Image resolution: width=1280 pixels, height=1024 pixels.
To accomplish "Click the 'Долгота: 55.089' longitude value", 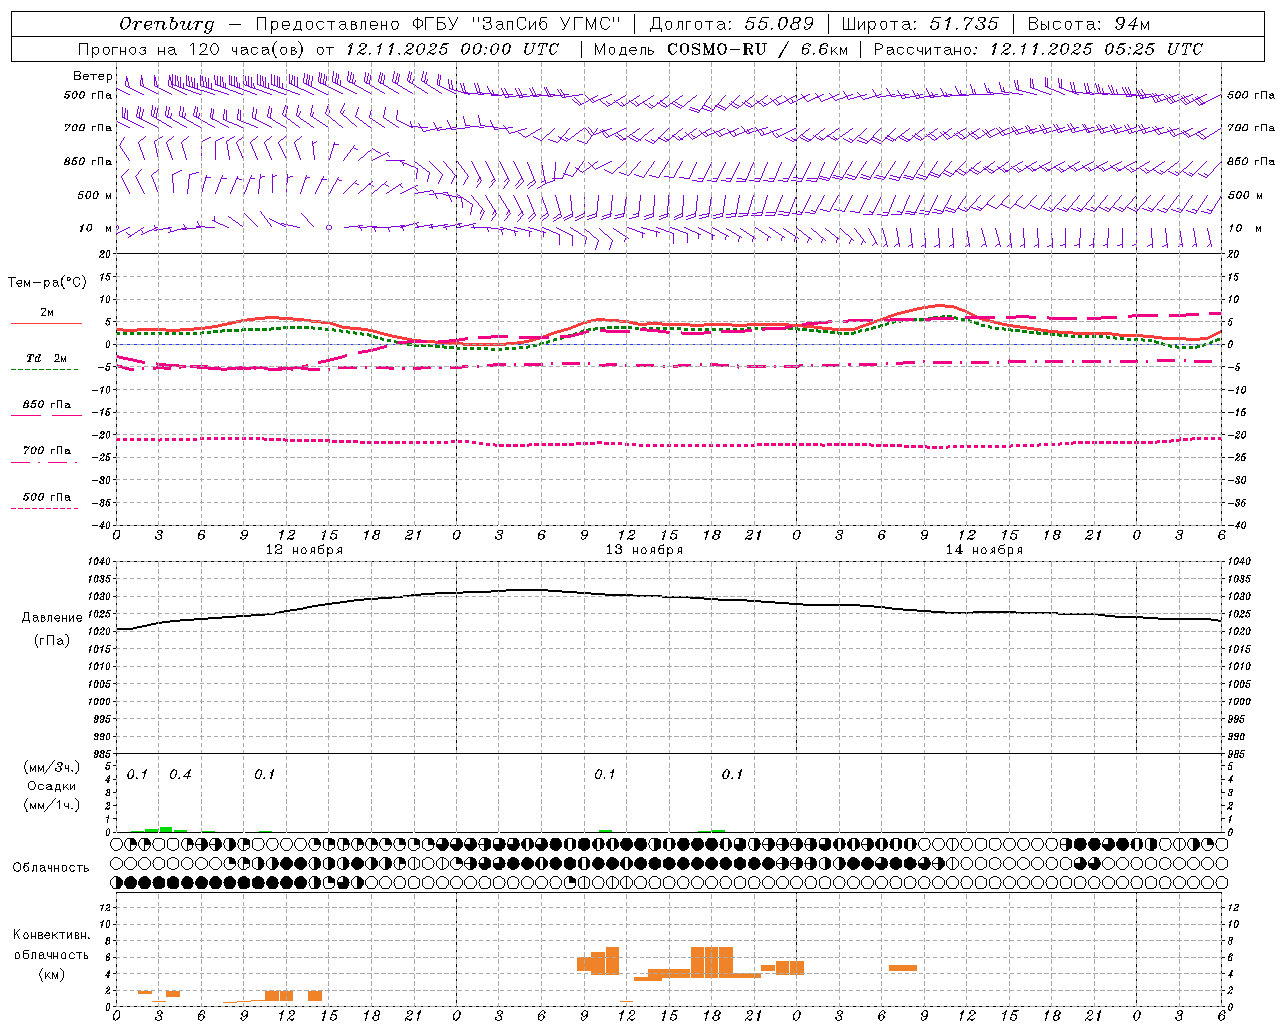I will tap(732, 24).
